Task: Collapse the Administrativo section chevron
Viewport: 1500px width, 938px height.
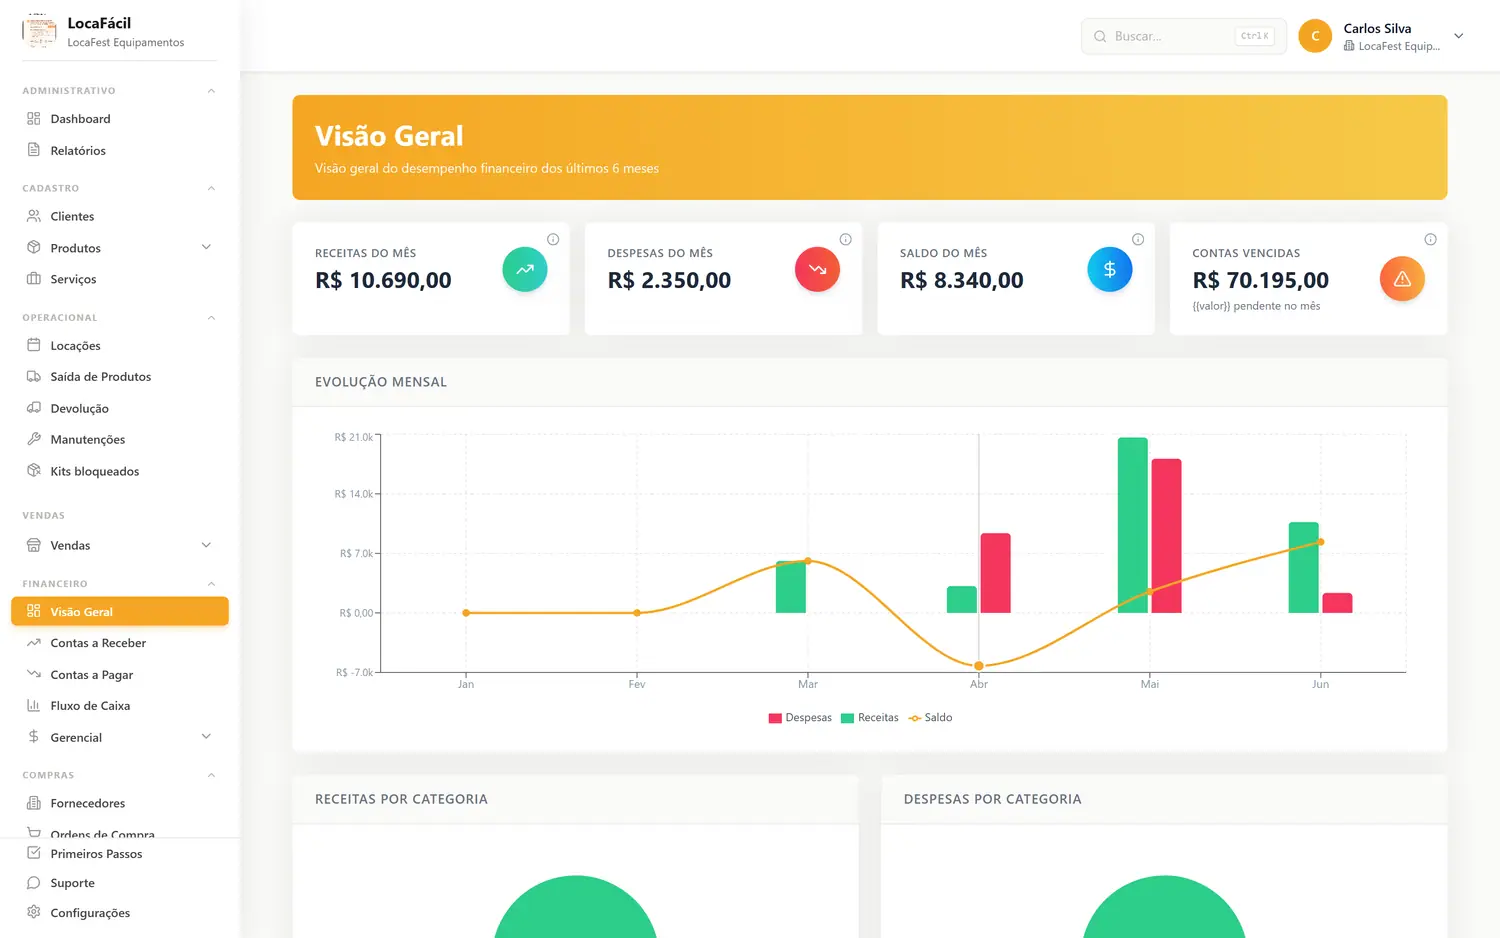Action: point(211,91)
